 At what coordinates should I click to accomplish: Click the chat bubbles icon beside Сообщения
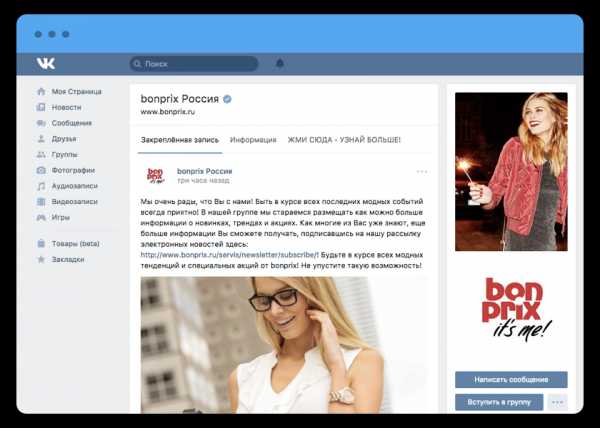point(41,123)
